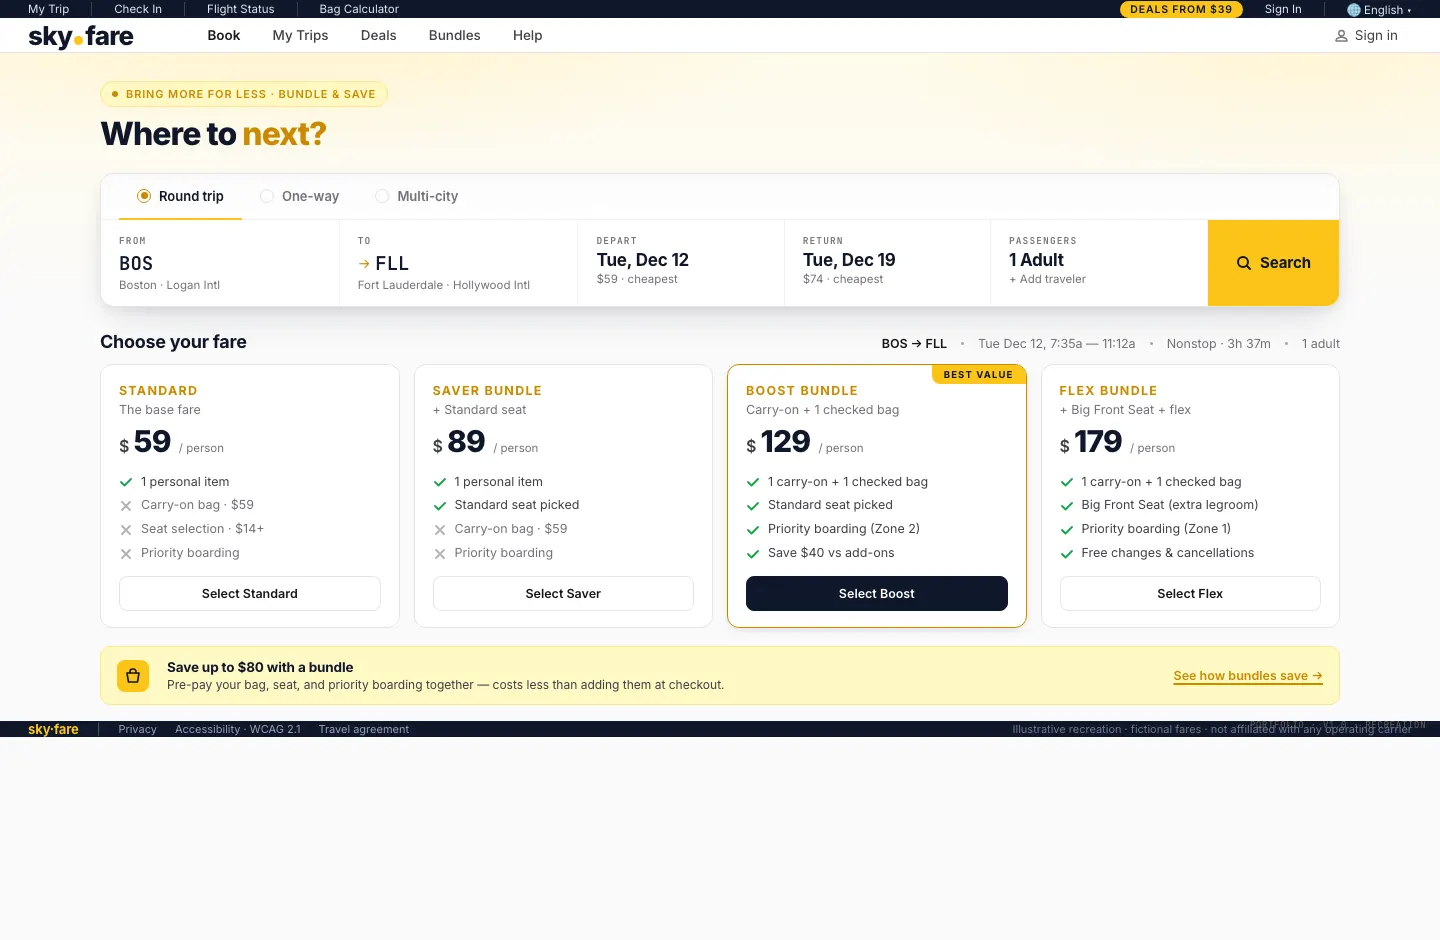Click checkmark beside Save $40 vs add-ons

click(753, 554)
